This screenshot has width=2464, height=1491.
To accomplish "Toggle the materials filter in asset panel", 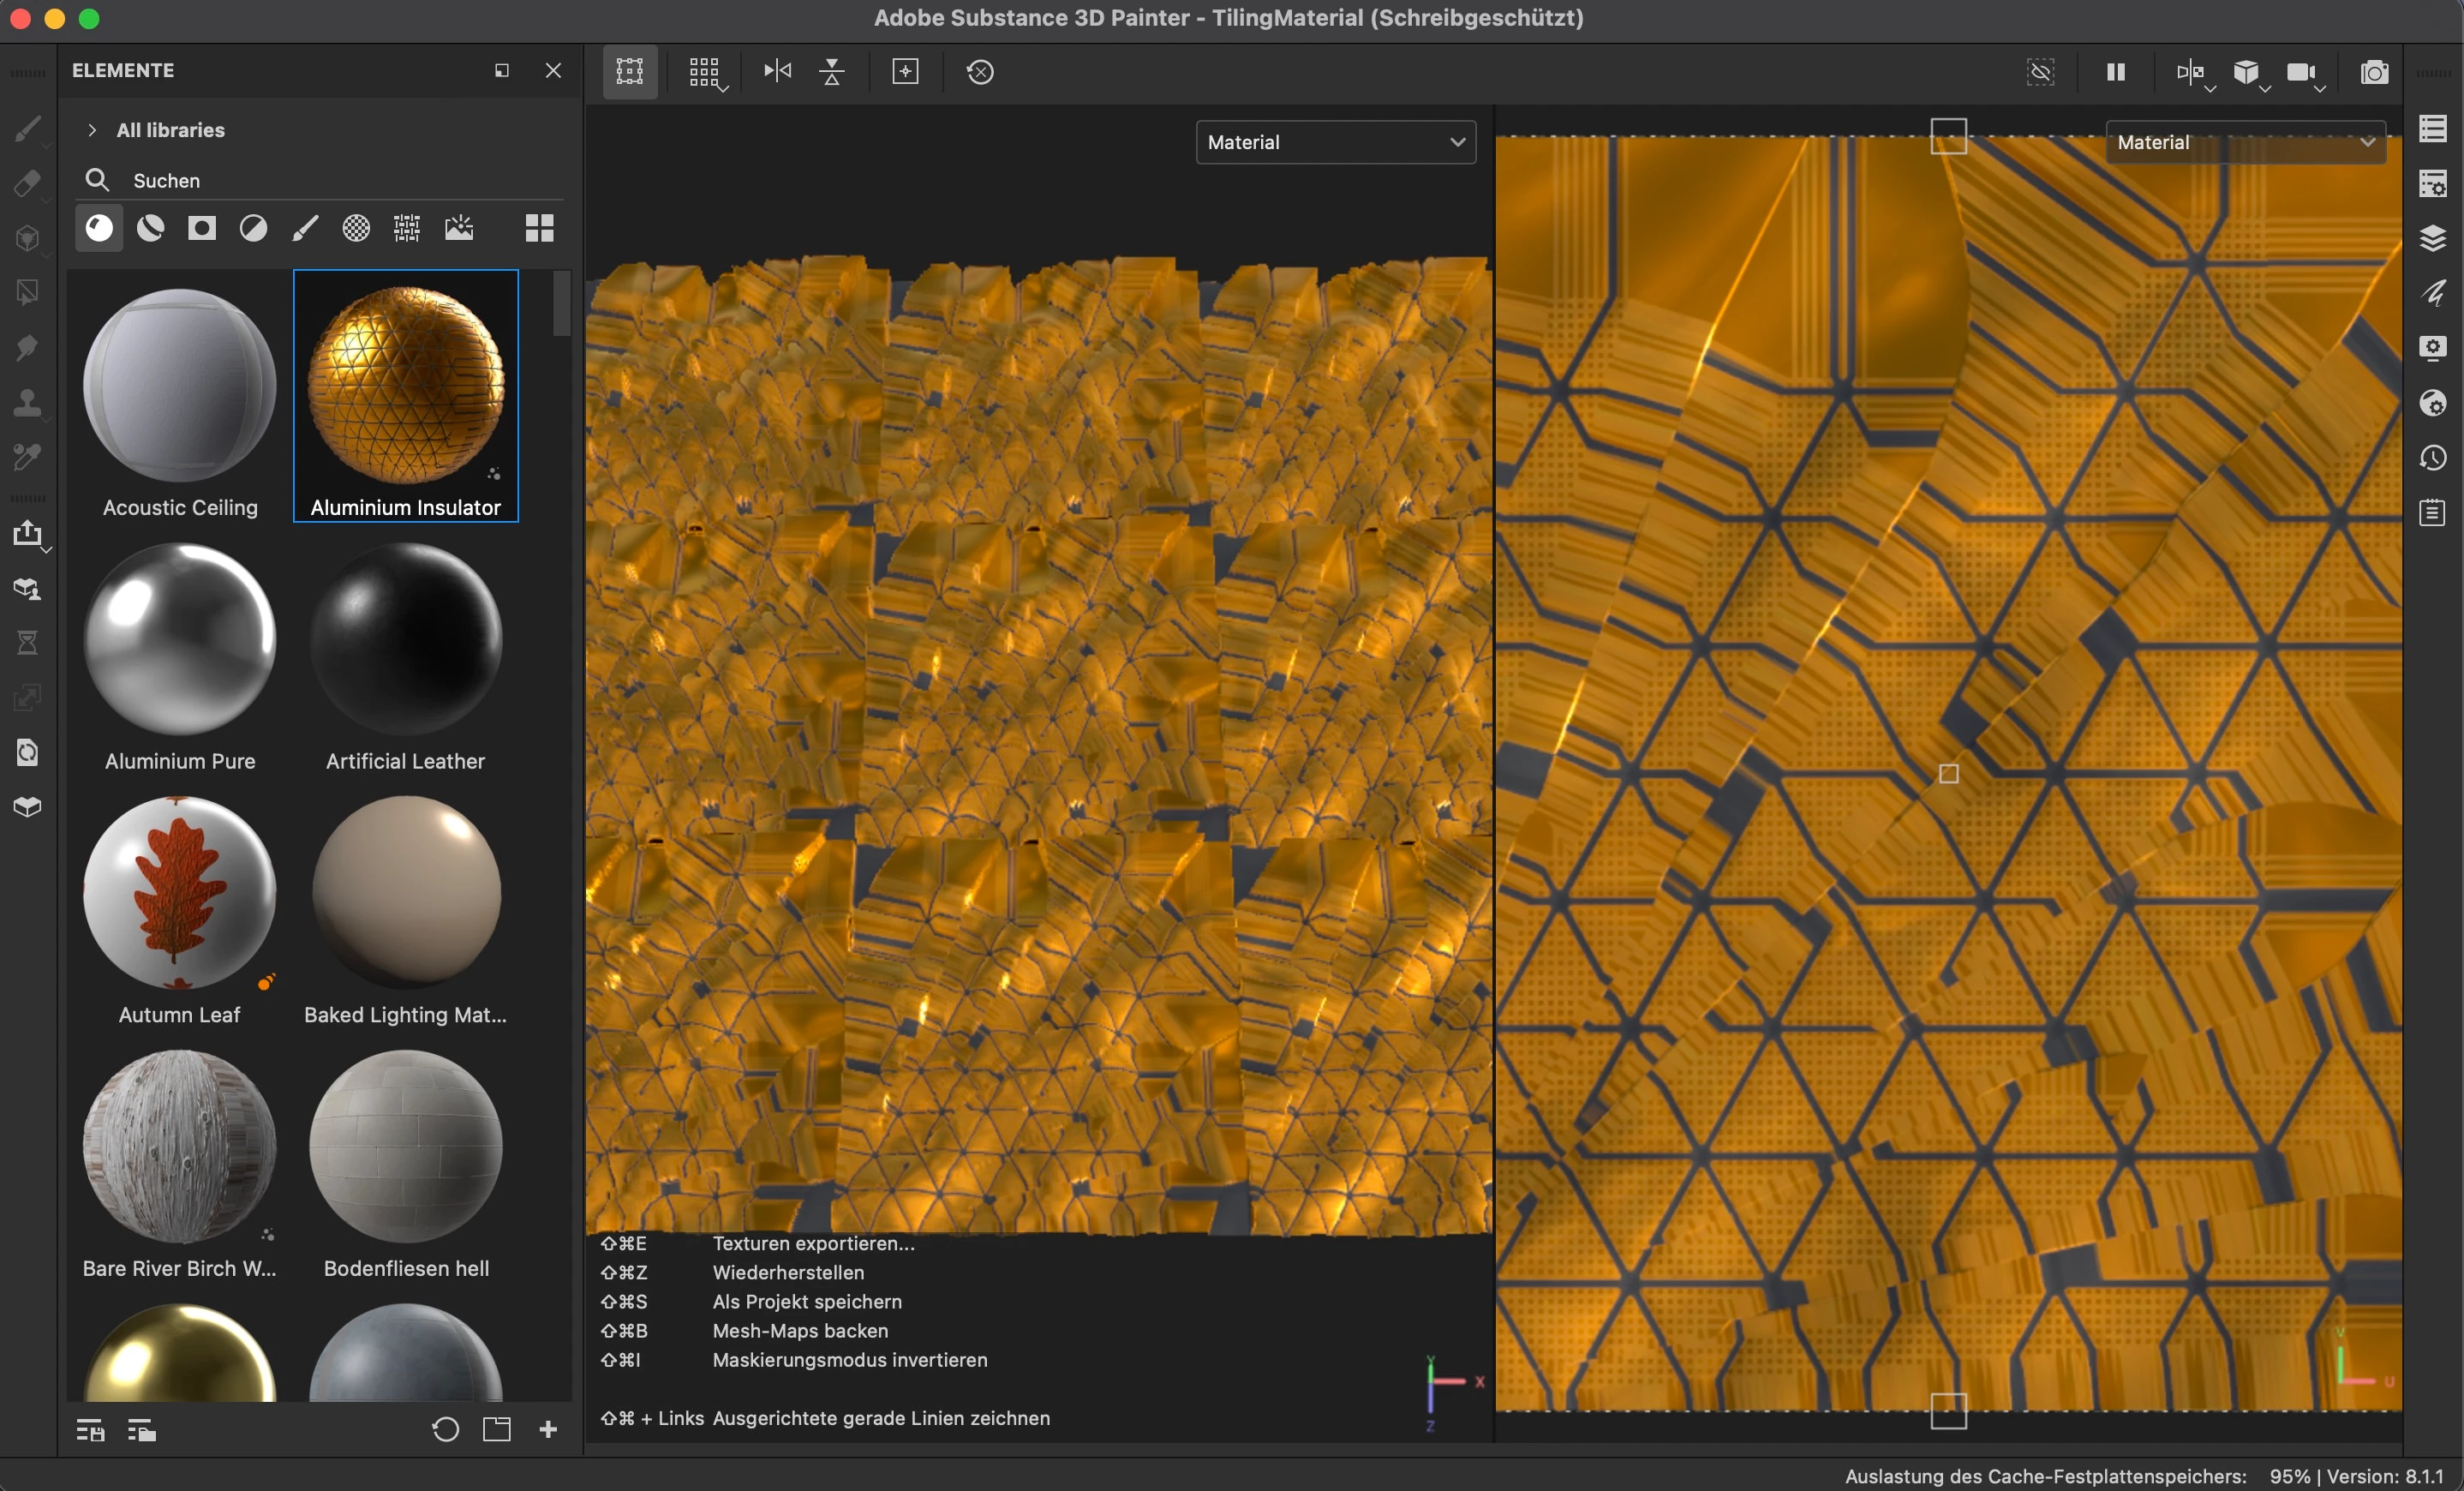I will (99, 229).
